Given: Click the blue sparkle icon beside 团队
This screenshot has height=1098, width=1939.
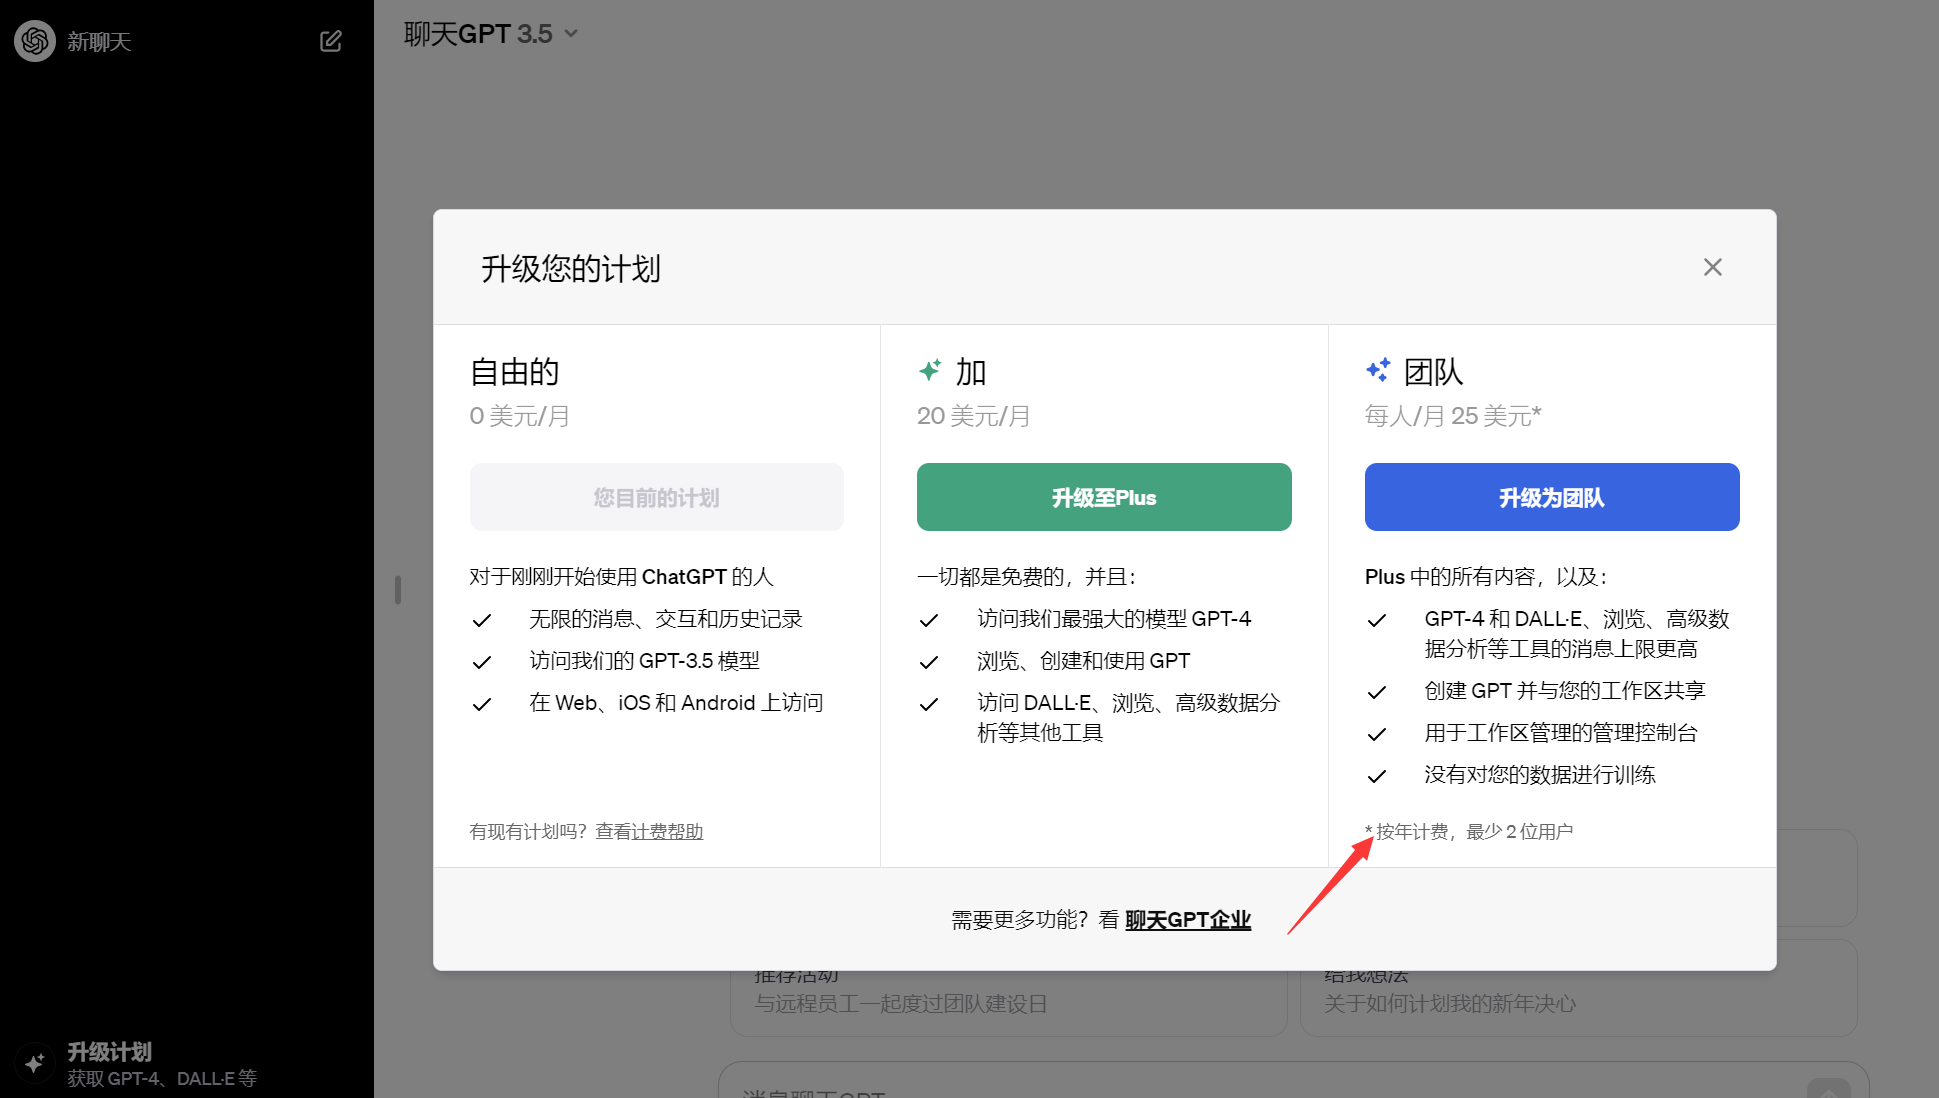Looking at the screenshot, I should (1378, 370).
